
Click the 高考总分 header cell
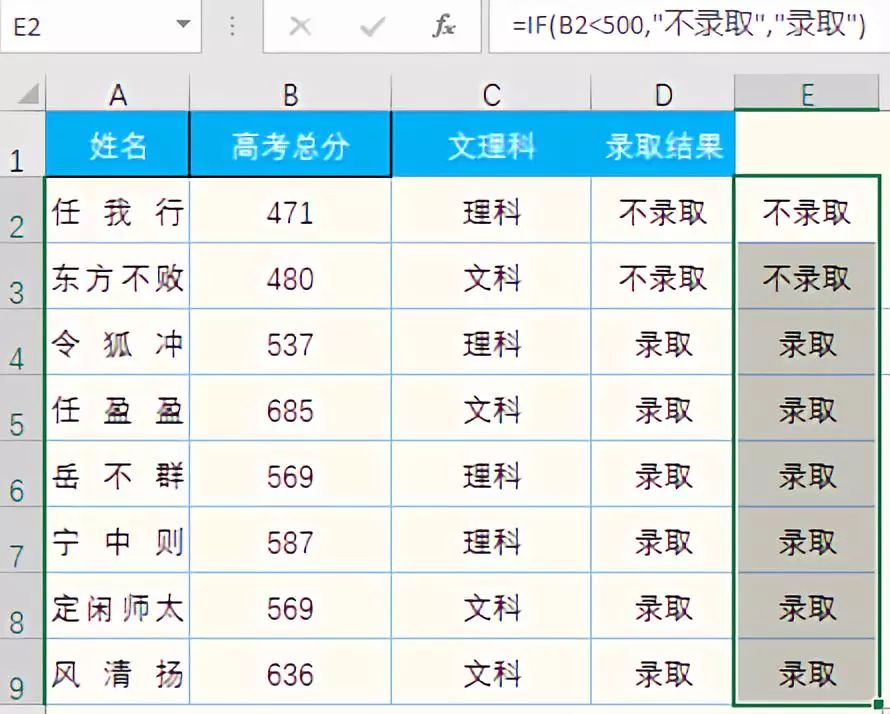[290, 146]
